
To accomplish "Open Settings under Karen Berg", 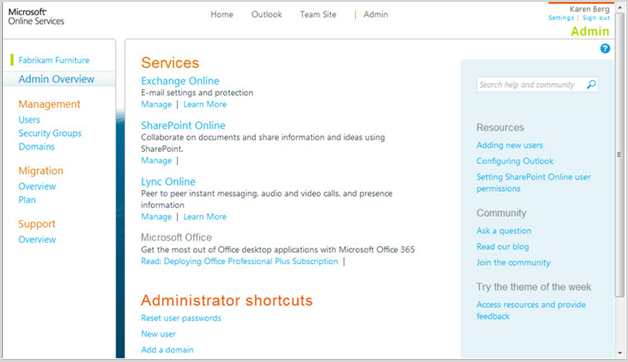I will tap(561, 18).
